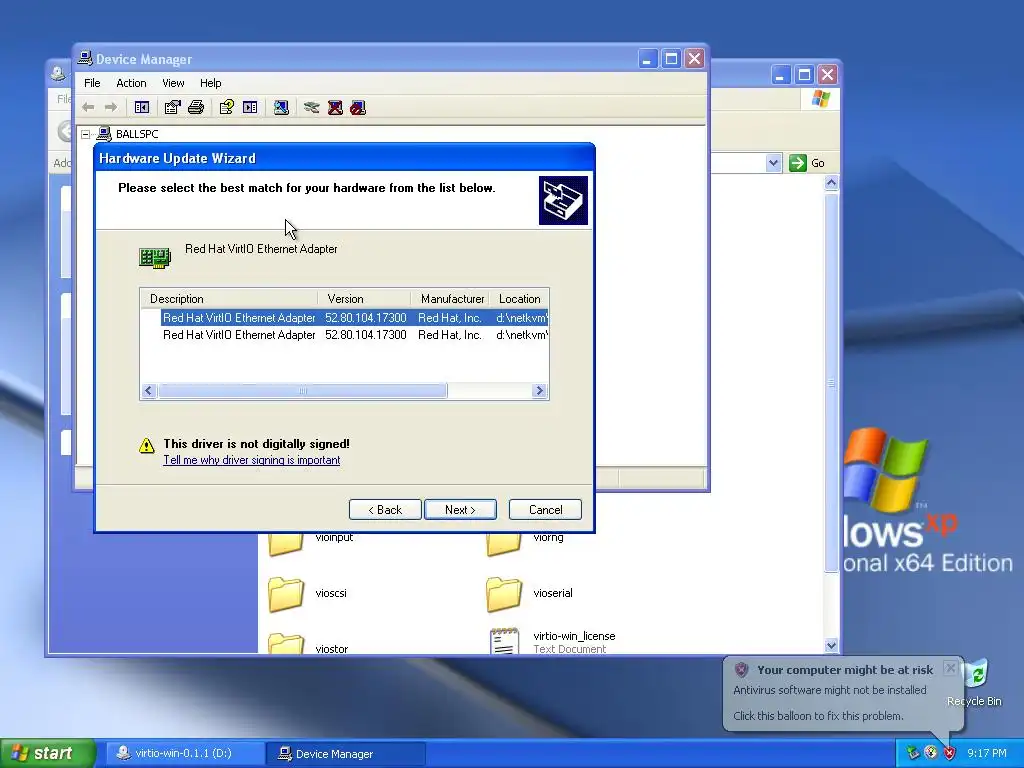Image resolution: width=1024 pixels, height=768 pixels.
Task: Select the BALLSPC computer icon in tree
Action: (104, 134)
